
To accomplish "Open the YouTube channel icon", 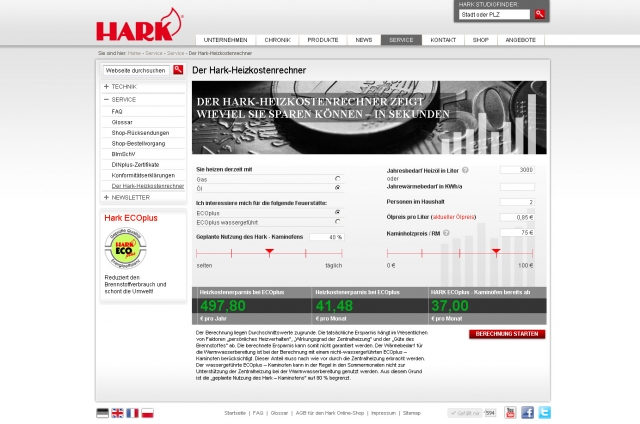I will pos(510,413).
